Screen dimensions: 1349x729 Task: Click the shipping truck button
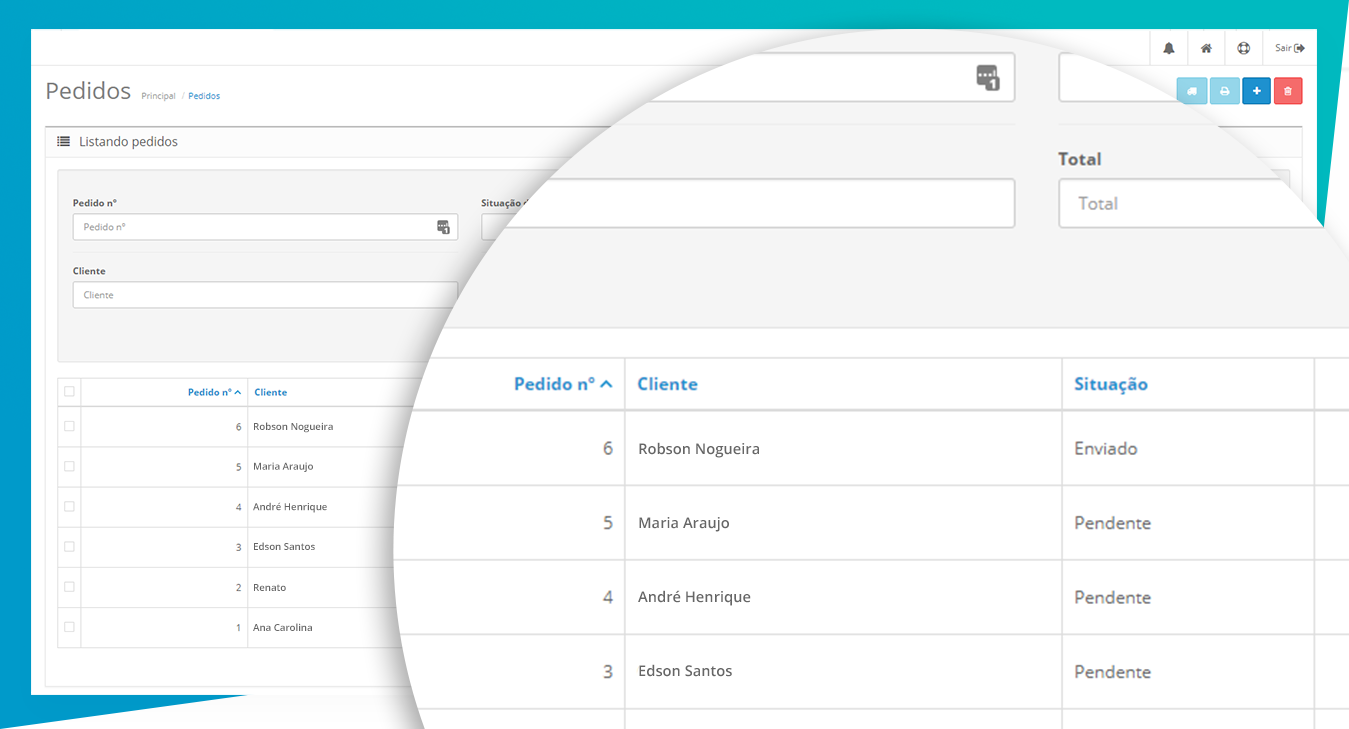(x=1192, y=91)
